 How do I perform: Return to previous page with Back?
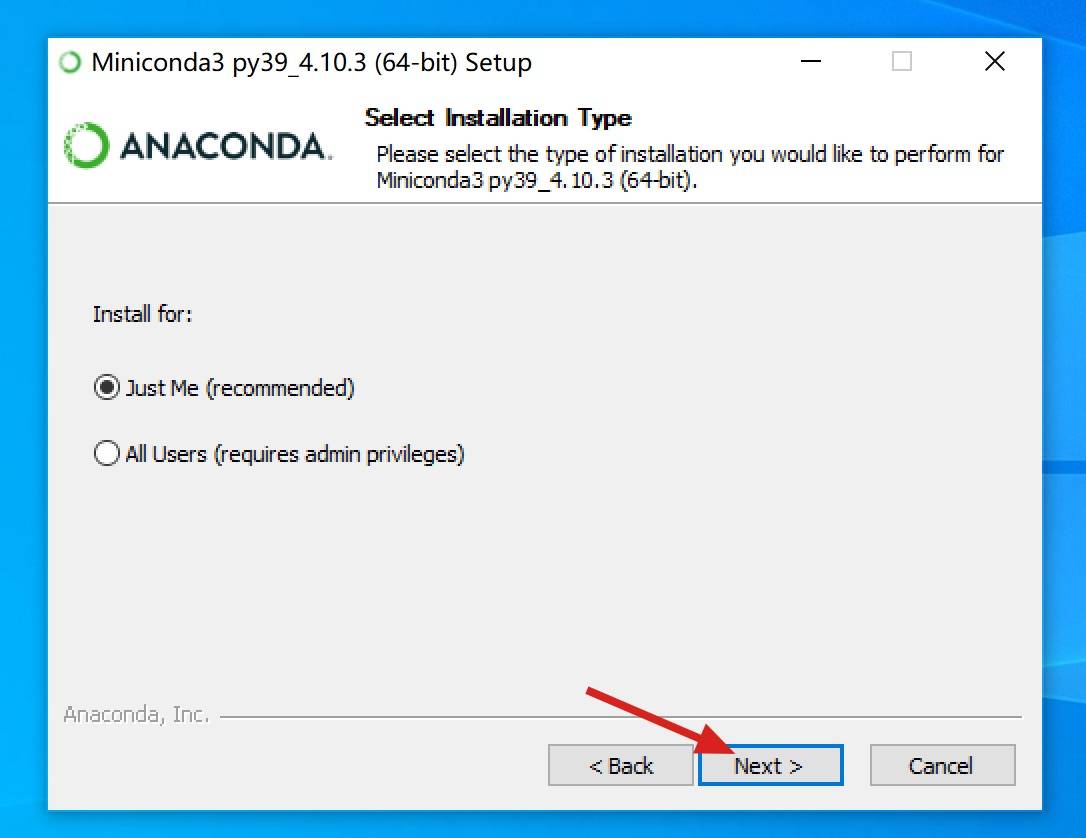(x=621, y=765)
